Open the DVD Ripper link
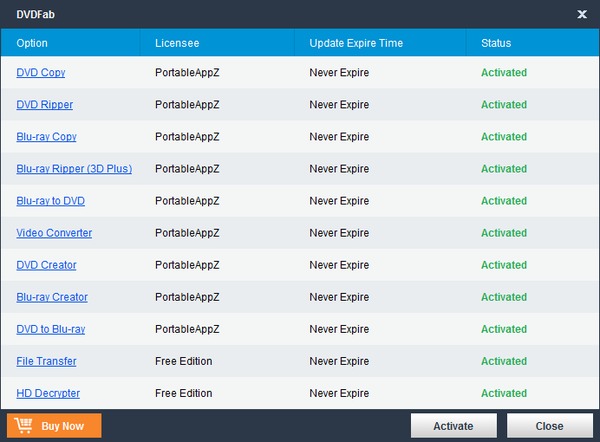600x442 pixels. (x=44, y=105)
